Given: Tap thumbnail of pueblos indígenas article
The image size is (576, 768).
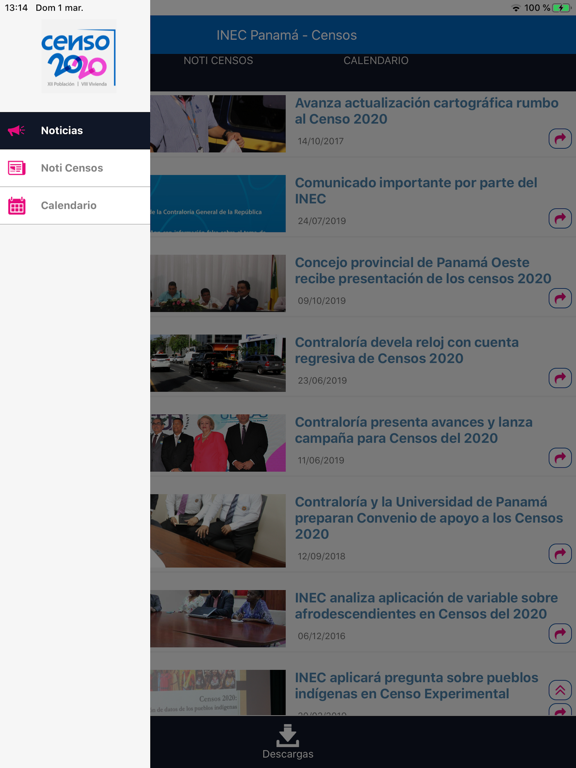Looking at the screenshot, I should (218, 693).
